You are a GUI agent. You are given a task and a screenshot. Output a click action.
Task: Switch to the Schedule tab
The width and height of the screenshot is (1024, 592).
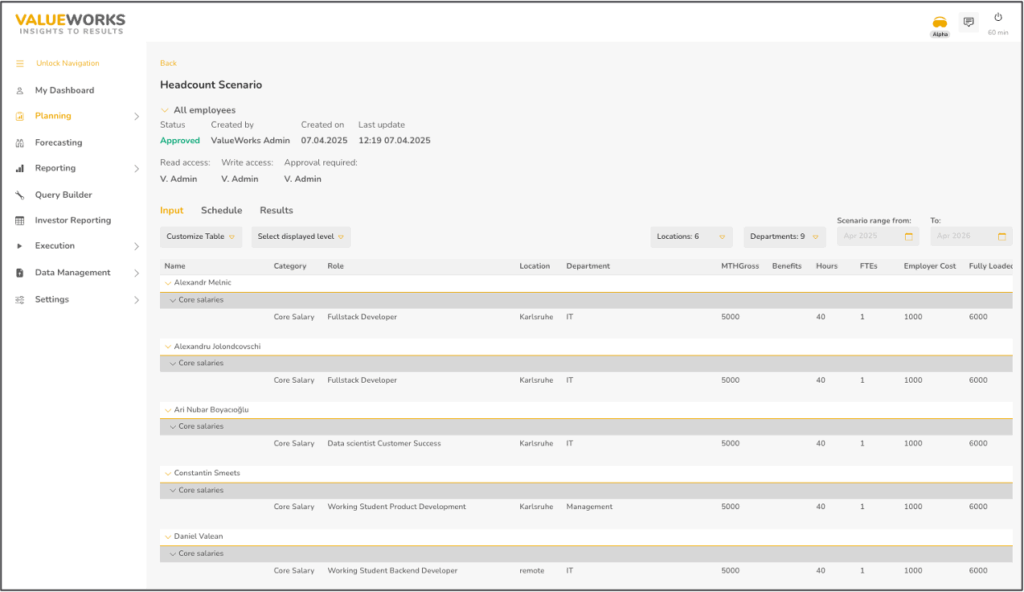pos(221,211)
